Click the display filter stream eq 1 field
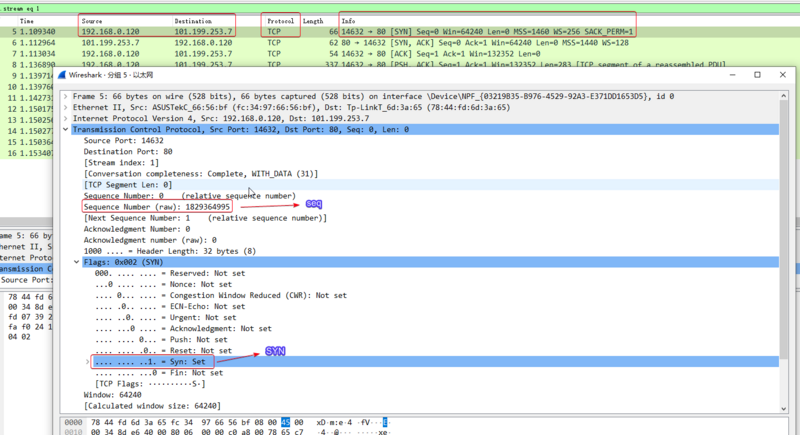 tap(400, 8)
